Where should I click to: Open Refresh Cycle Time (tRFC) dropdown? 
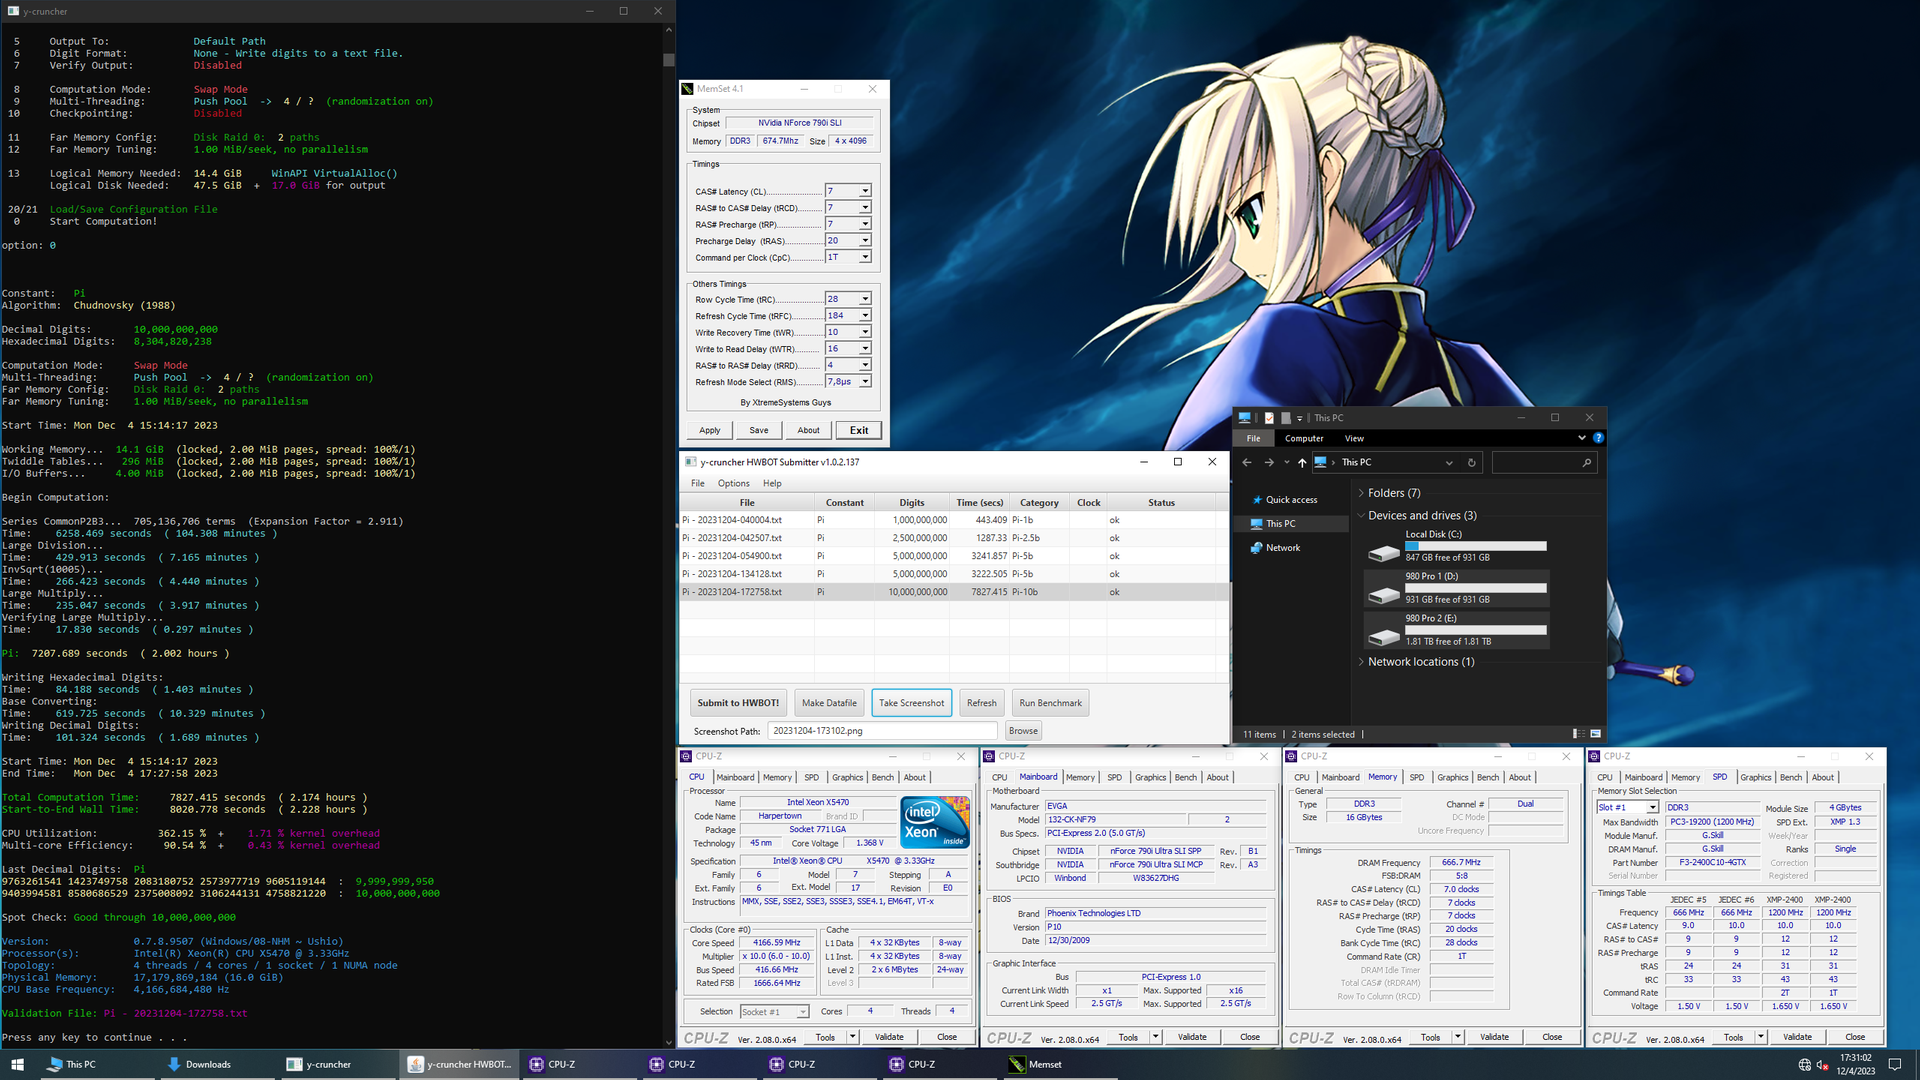(x=865, y=316)
